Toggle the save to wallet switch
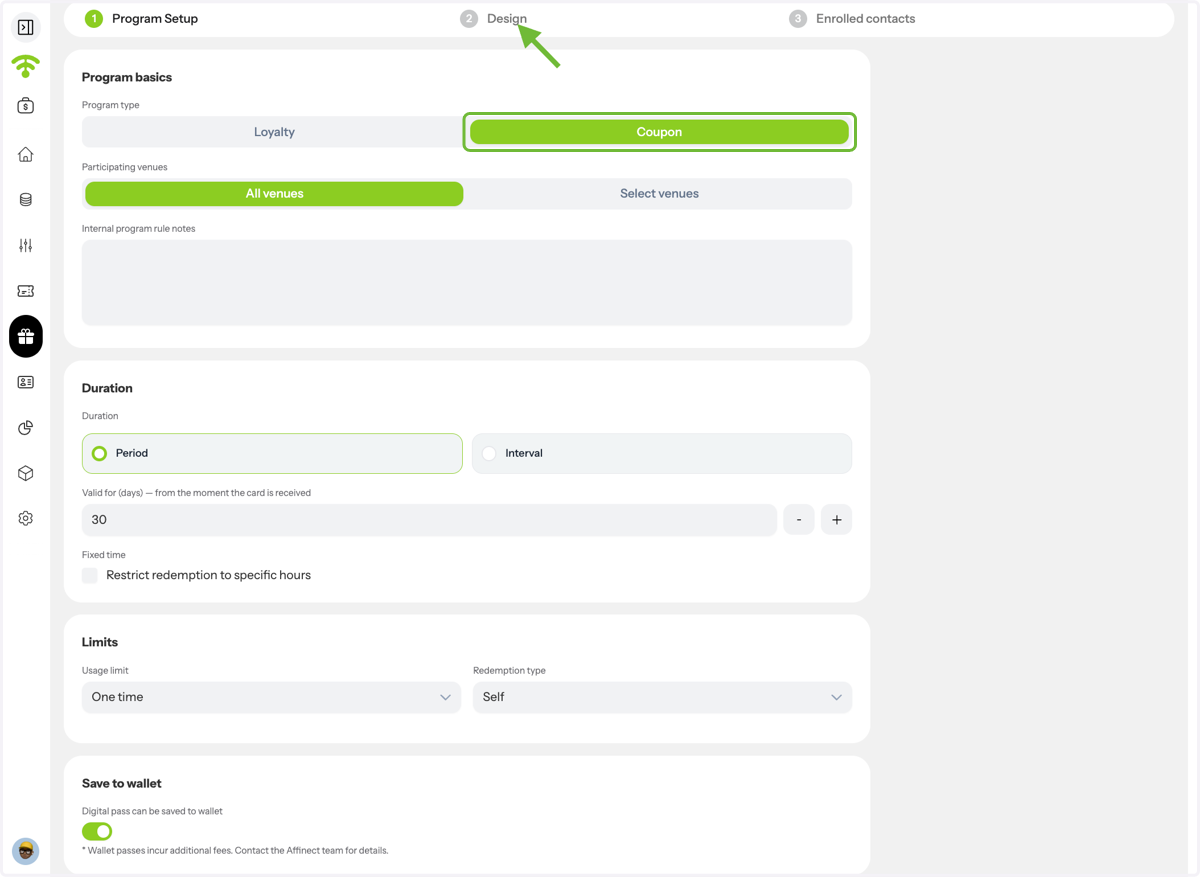Image resolution: width=1200 pixels, height=877 pixels. coord(97,831)
